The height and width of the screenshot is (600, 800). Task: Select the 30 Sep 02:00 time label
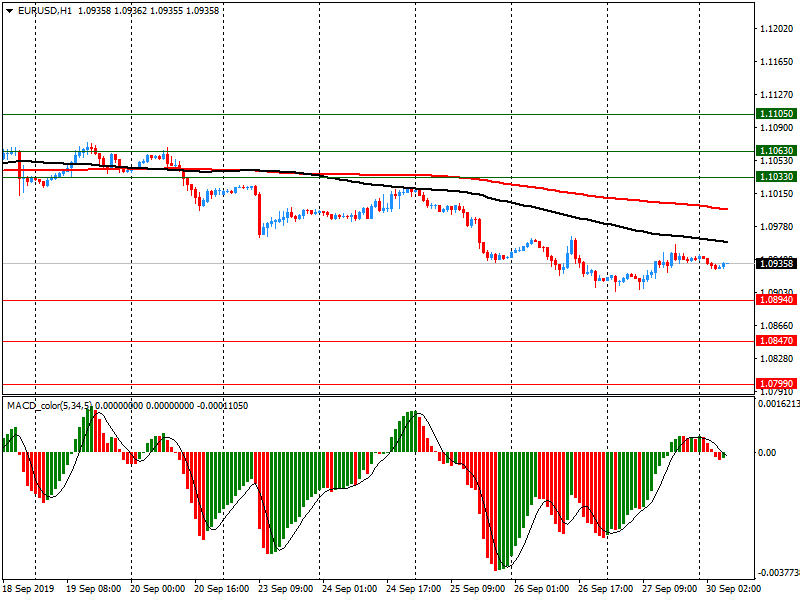click(x=733, y=588)
